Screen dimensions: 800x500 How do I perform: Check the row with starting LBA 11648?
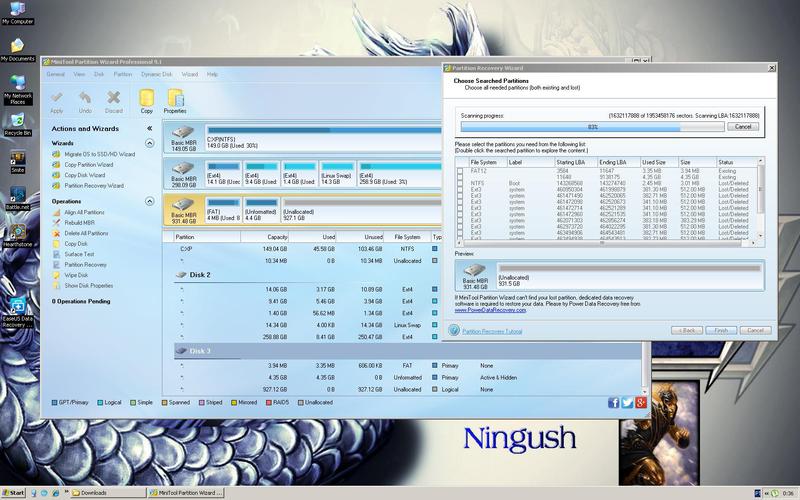pyautogui.click(x=460, y=177)
